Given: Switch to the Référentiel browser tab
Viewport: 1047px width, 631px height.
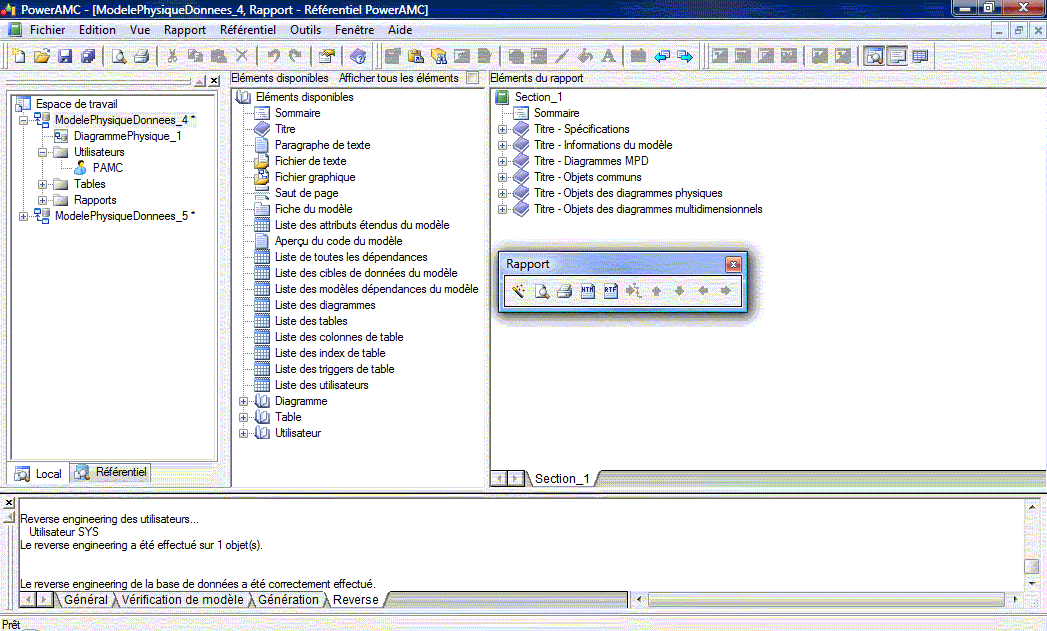Looking at the screenshot, I should 112,473.
